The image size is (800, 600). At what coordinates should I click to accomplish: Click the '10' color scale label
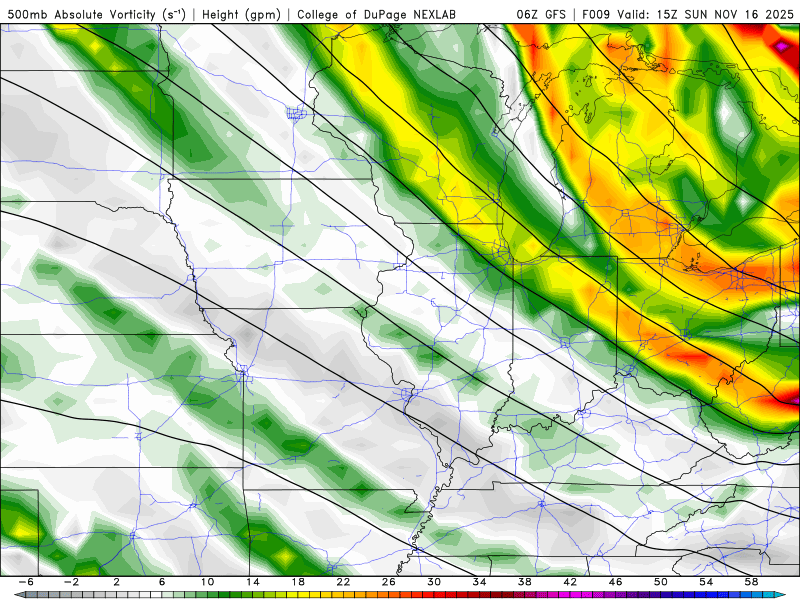point(207,582)
